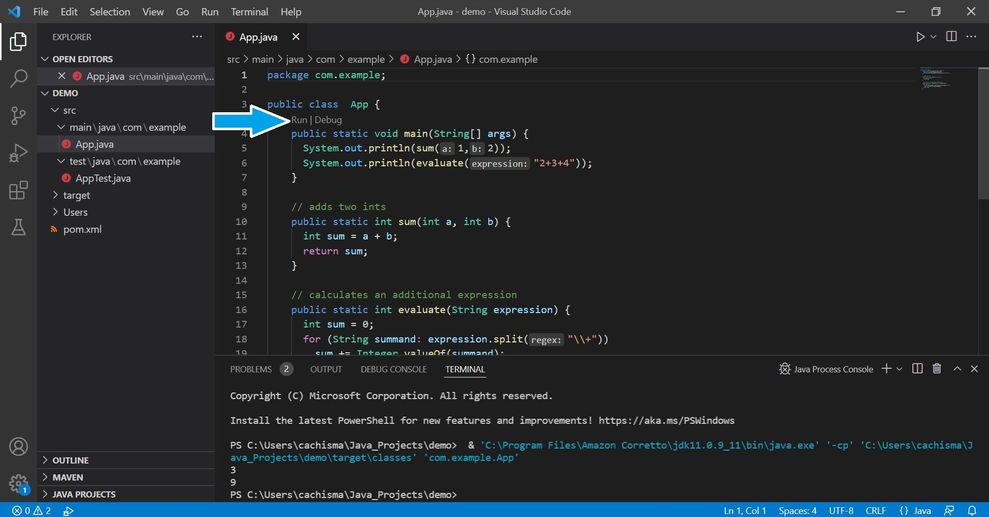Open notifications bell in status bar
The width and height of the screenshot is (989, 517).
972,510
